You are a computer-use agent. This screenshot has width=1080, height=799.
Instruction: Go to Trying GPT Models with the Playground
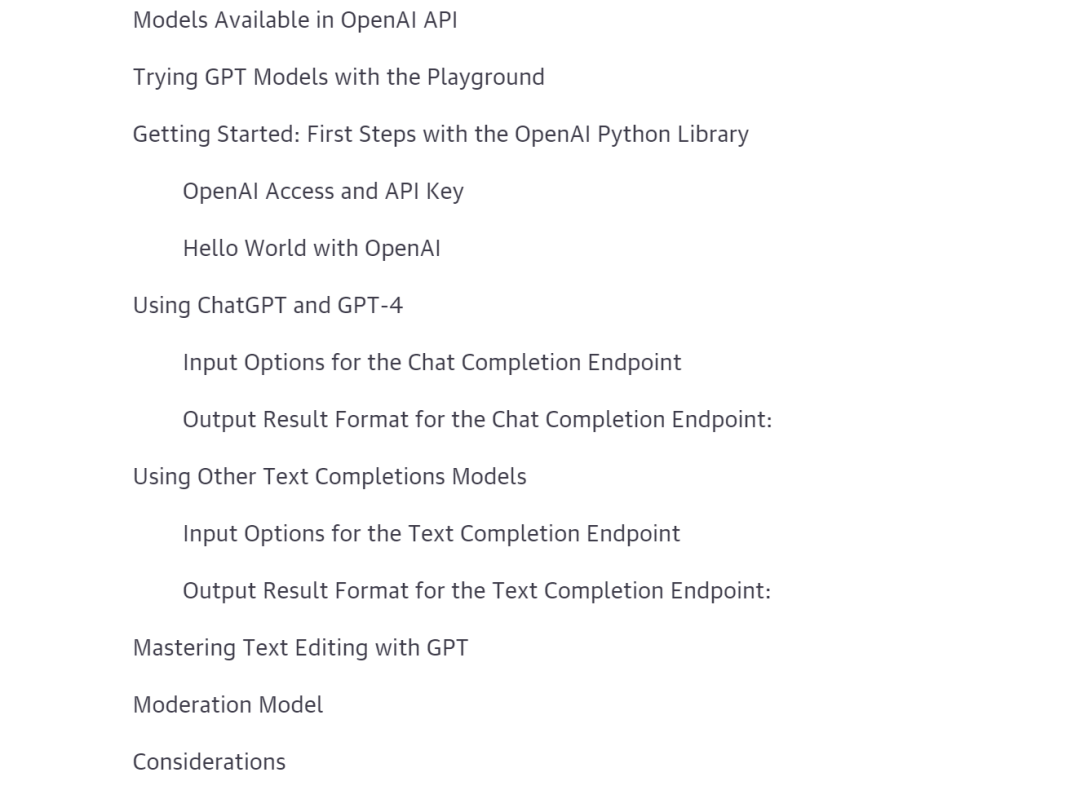[x=338, y=78]
